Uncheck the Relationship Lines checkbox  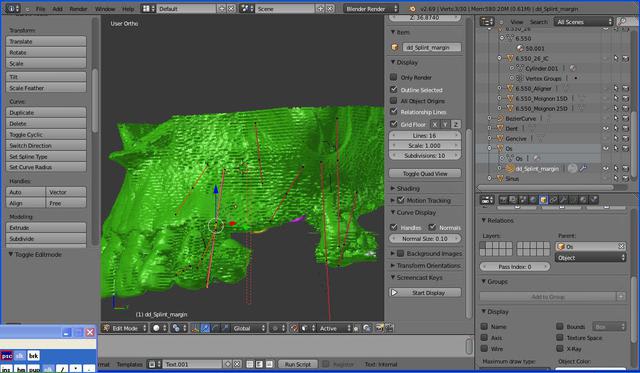[393, 111]
